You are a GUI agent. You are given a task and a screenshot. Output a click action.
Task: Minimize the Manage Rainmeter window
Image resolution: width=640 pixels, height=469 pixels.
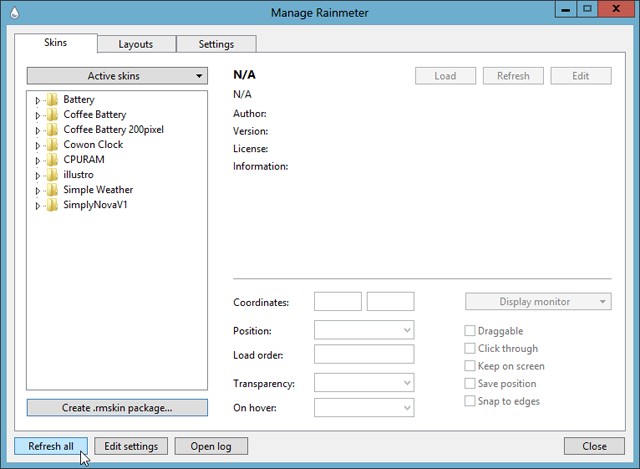(x=566, y=9)
